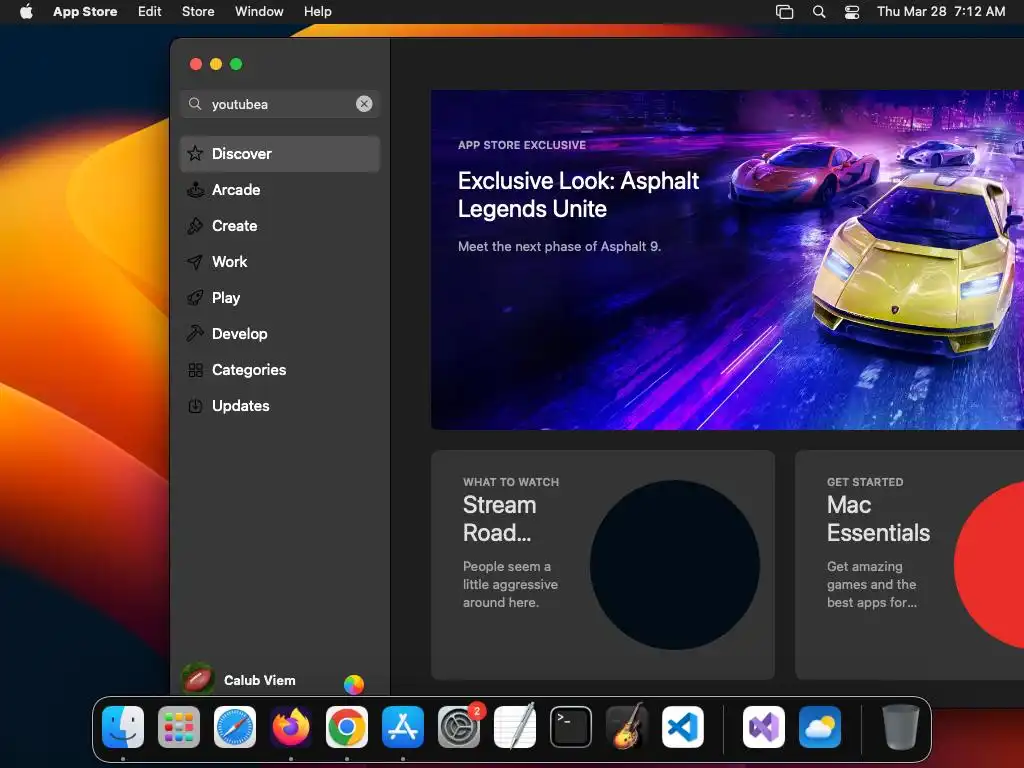Click "Meet the next phase of Asphalt 9." text
The width and height of the screenshot is (1024, 768).
point(559,246)
